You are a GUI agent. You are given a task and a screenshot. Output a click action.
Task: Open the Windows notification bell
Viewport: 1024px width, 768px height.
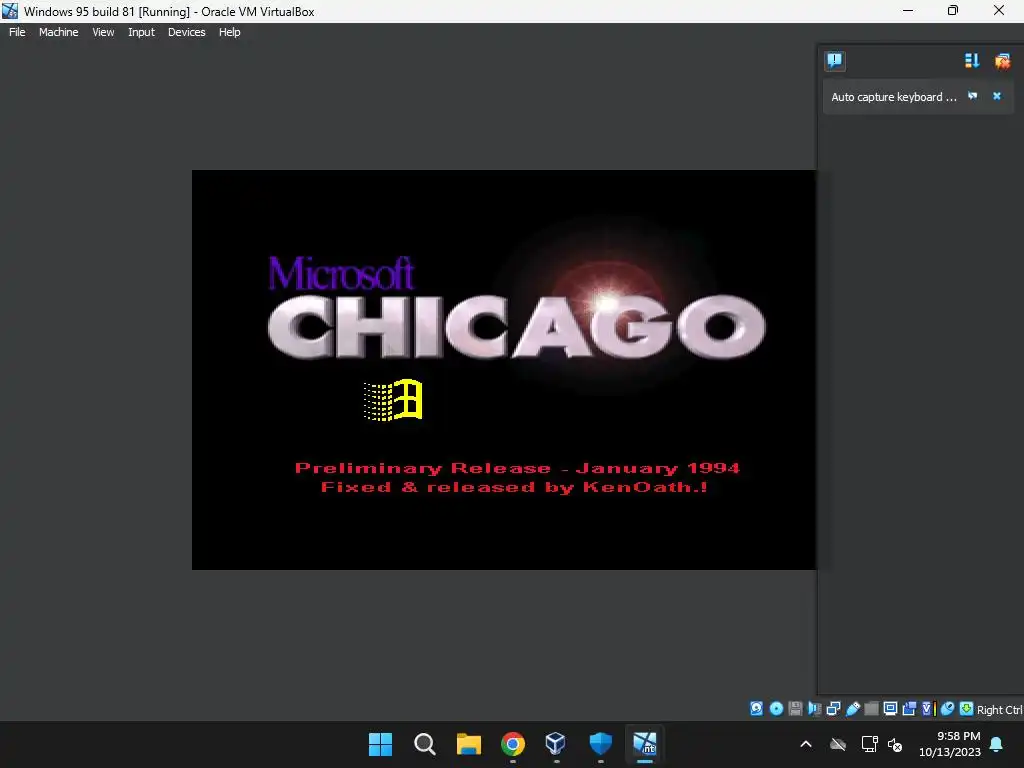pos(997,744)
